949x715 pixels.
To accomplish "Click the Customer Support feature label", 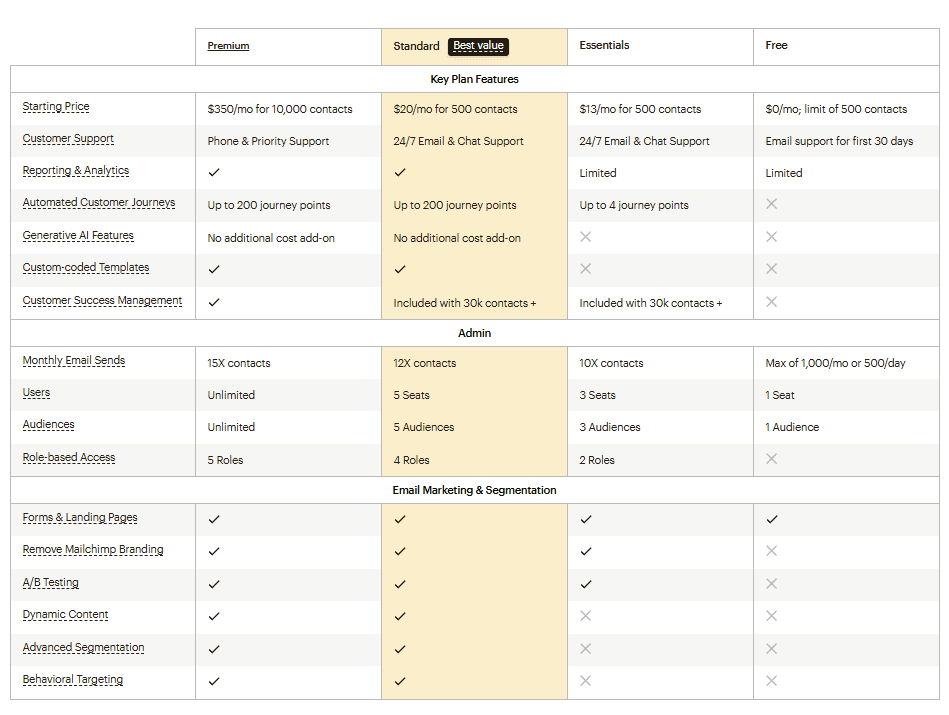I will pyautogui.click(x=68, y=139).
